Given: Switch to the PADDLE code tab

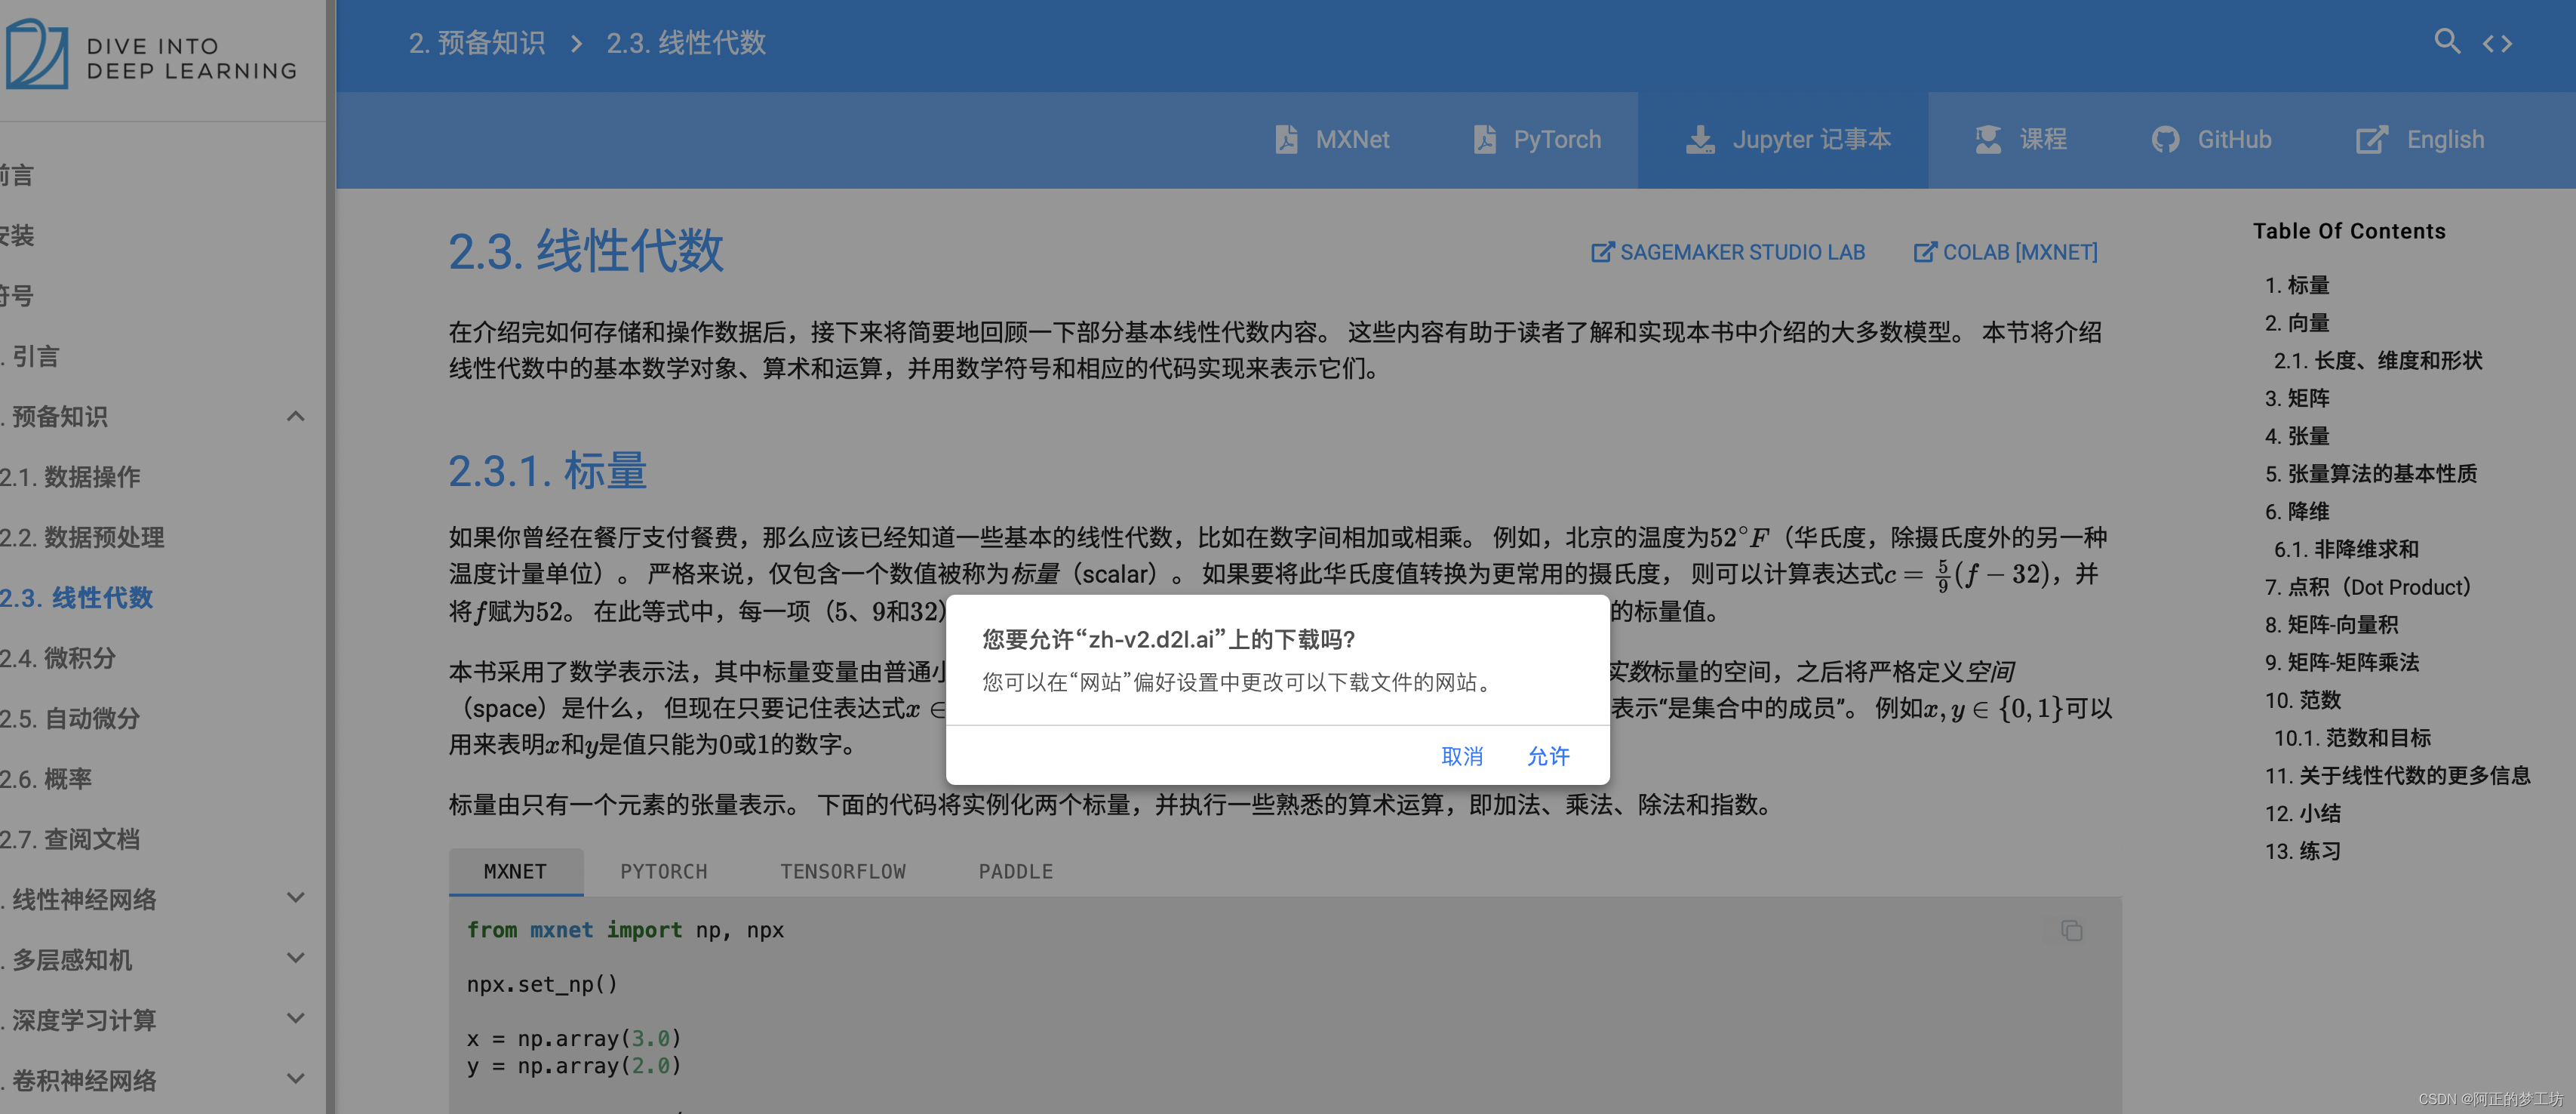Looking at the screenshot, I should [x=1015, y=871].
